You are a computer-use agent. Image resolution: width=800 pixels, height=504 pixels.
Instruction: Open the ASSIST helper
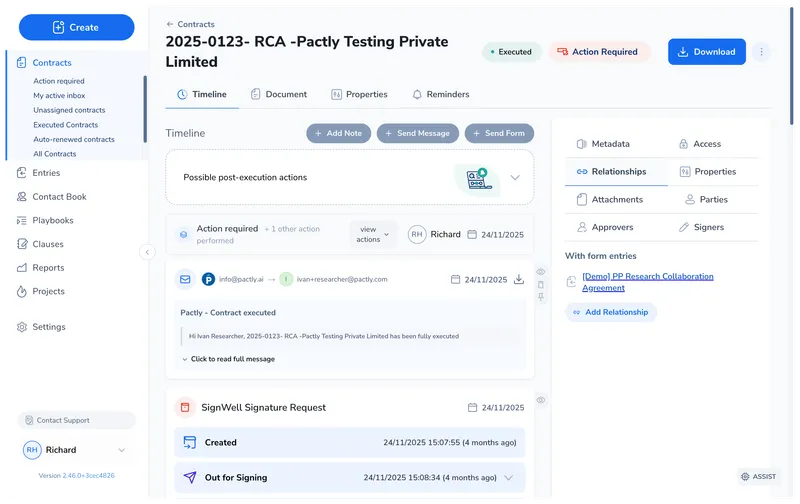tap(758, 477)
